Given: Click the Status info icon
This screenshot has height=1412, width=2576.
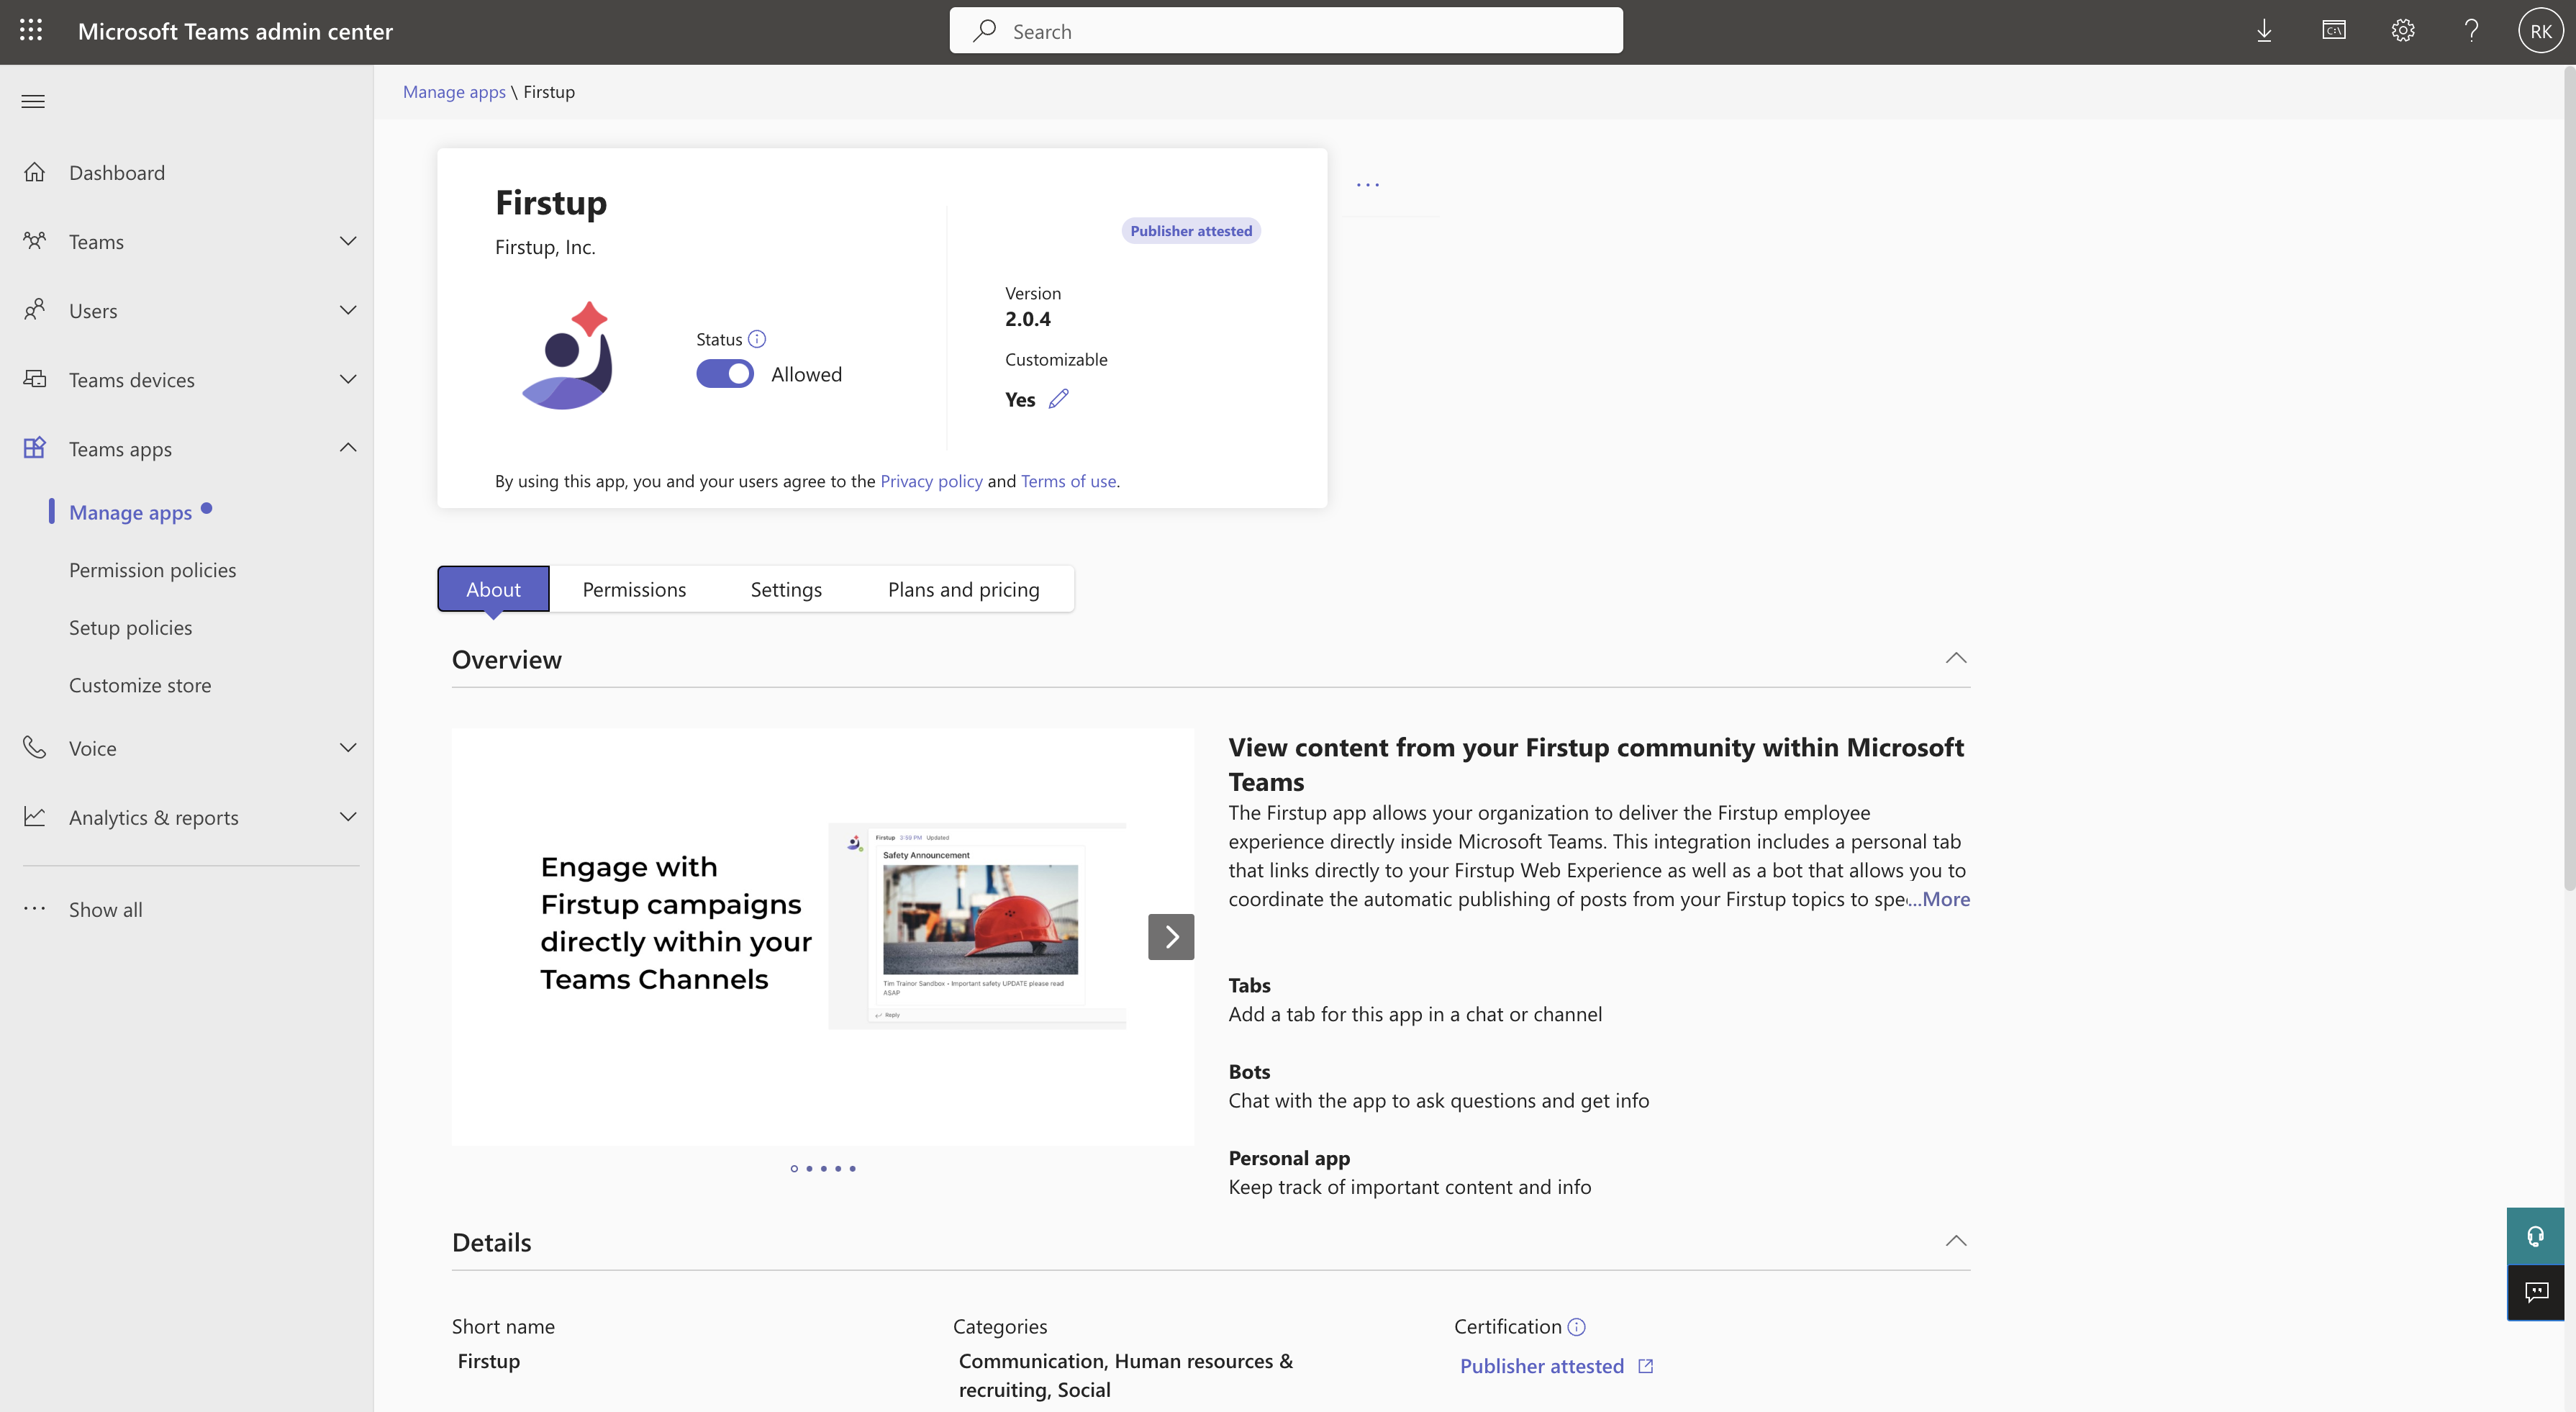Looking at the screenshot, I should 757,339.
